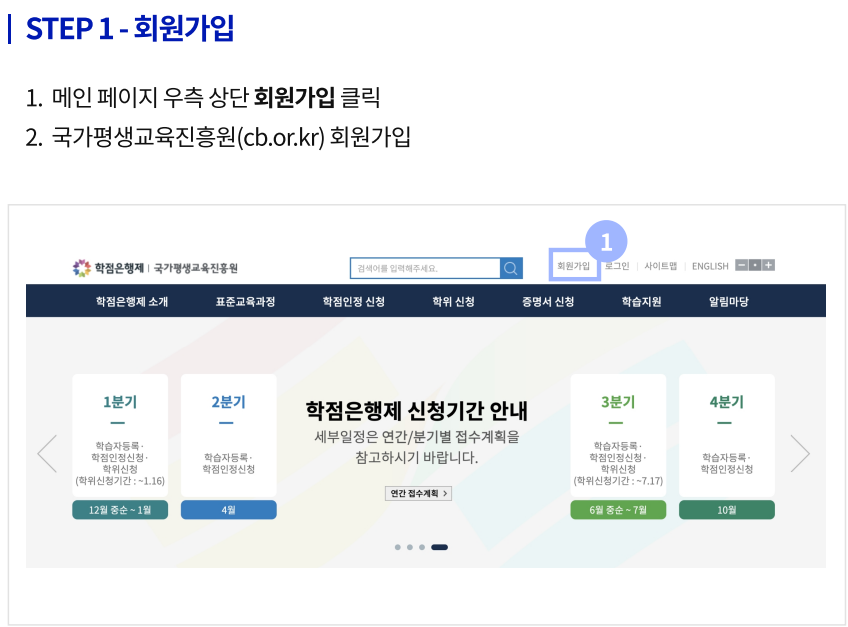Reset font size with middle dot button

[x=755, y=265]
